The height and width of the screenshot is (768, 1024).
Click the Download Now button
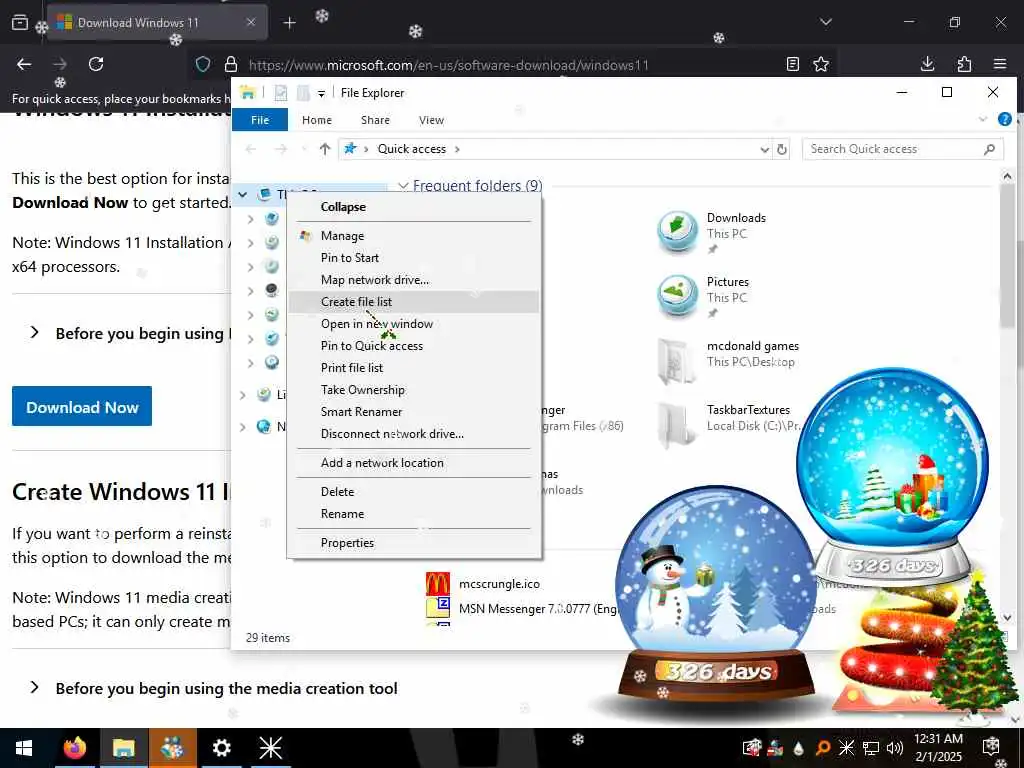click(x=82, y=406)
